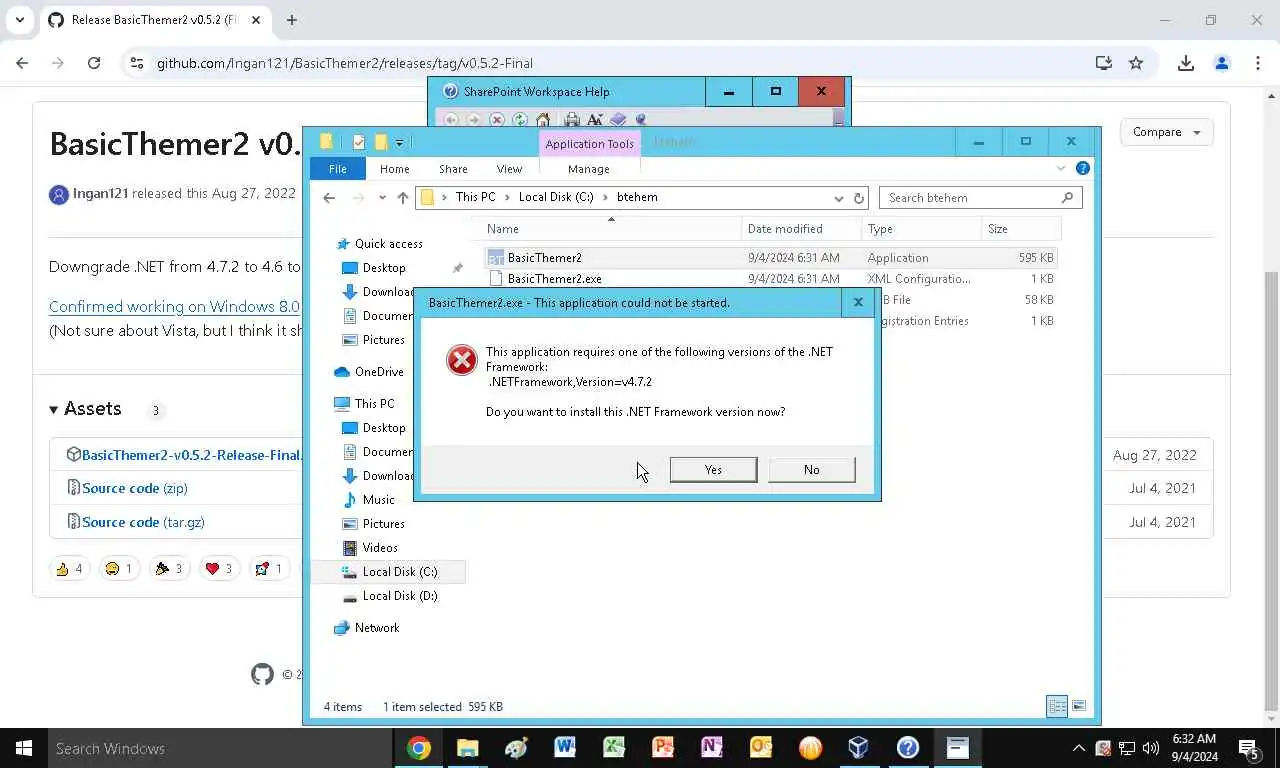Click the Explorer help icon
The height and width of the screenshot is (768, 1280).
(1082, 168)
